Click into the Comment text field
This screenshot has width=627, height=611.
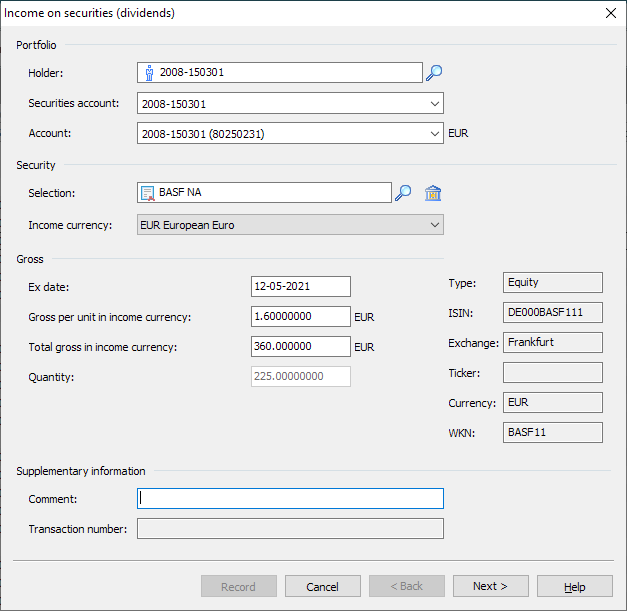tap(290, 498)
